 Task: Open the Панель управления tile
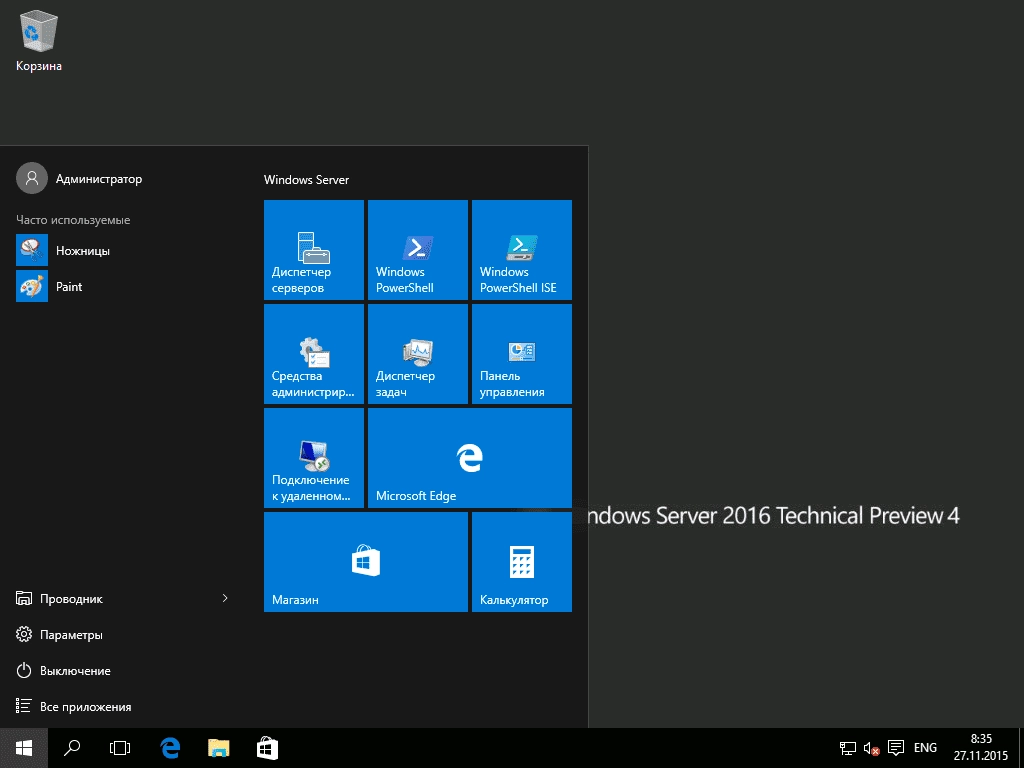point(522,353)
